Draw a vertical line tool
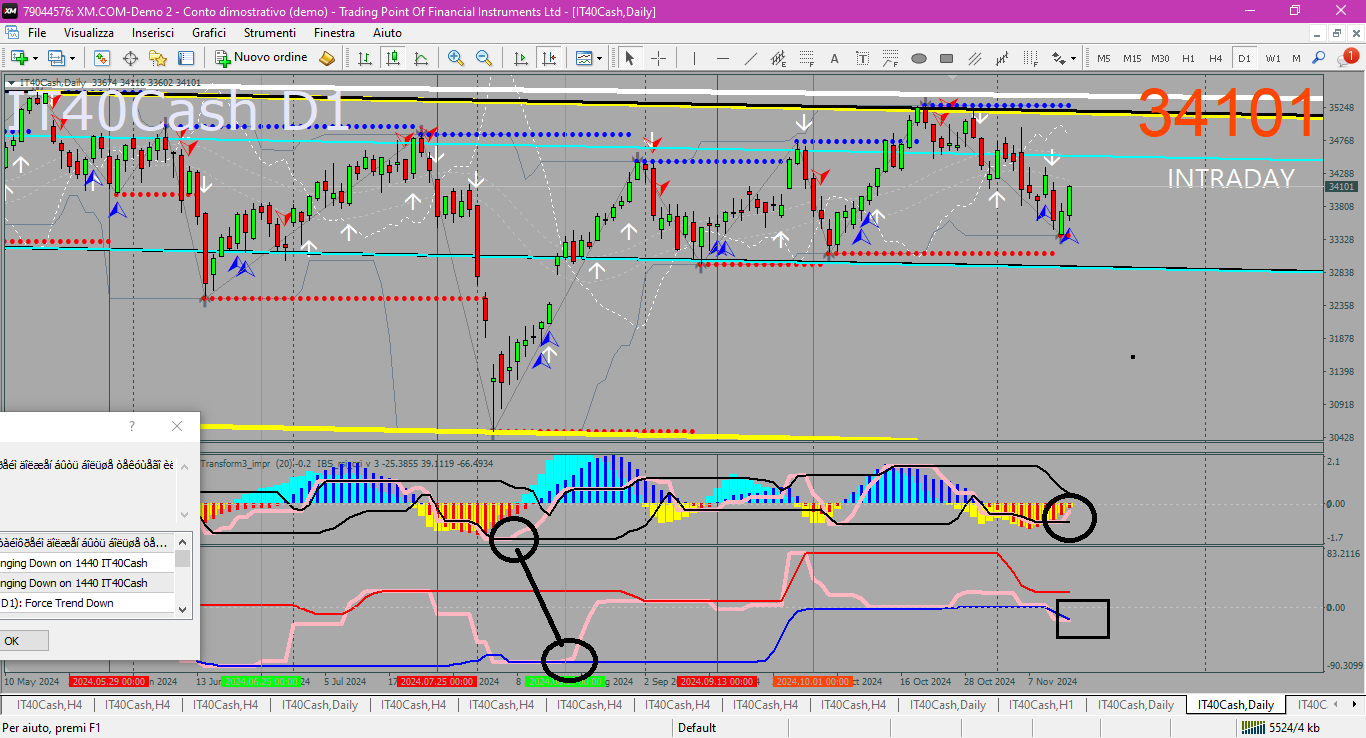The height and width of the screenshot is (738, 1366). 694,58
